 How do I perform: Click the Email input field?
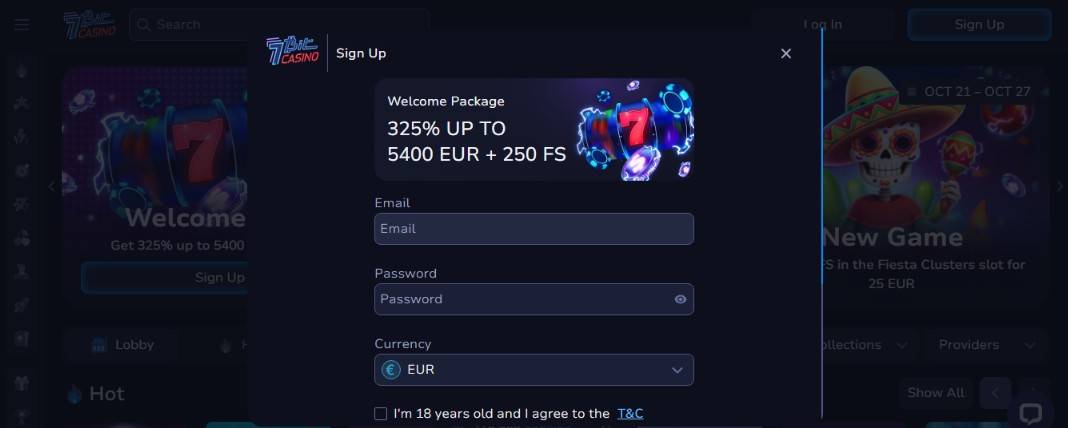pyautogui.click(x=534, y=229)
